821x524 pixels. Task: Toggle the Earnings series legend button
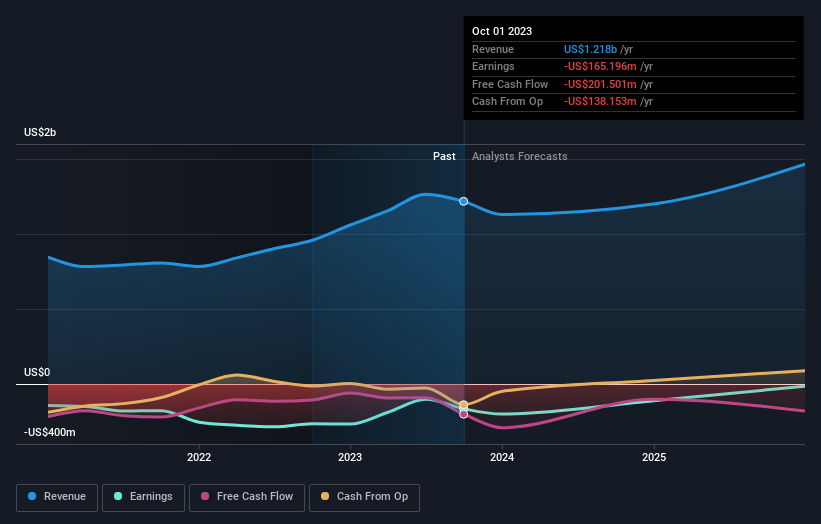[143, 497]
